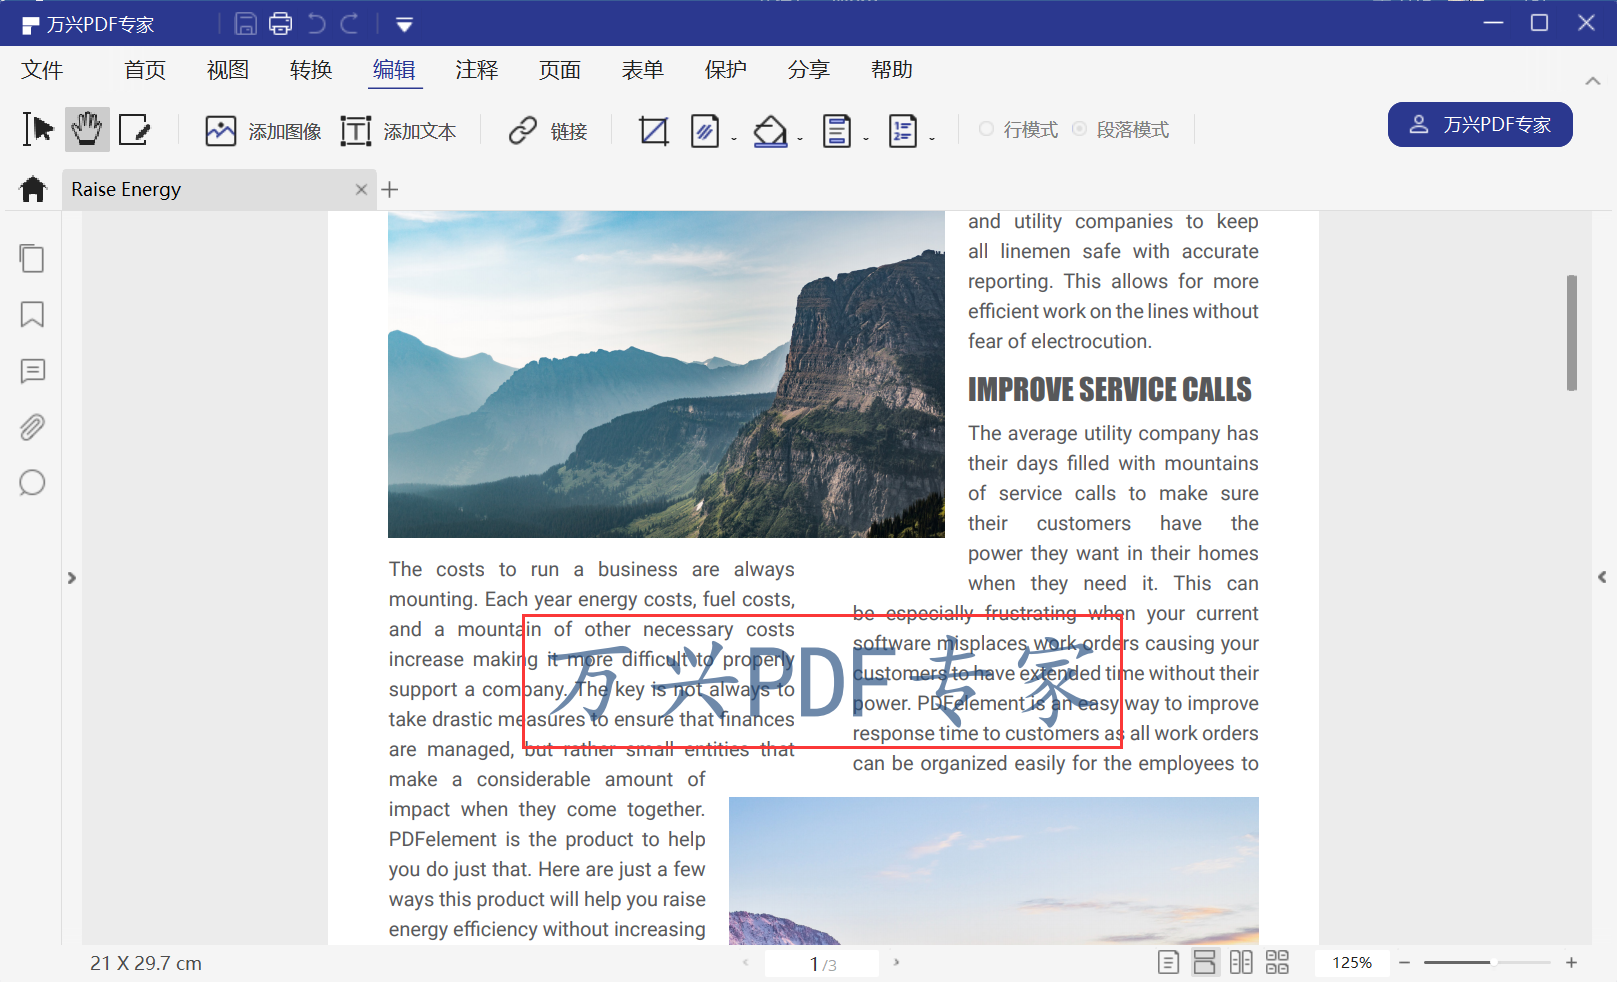Viewport: 1617px width, 982px height.
Task: Go to previous page arrow
Action: point(745,962)
